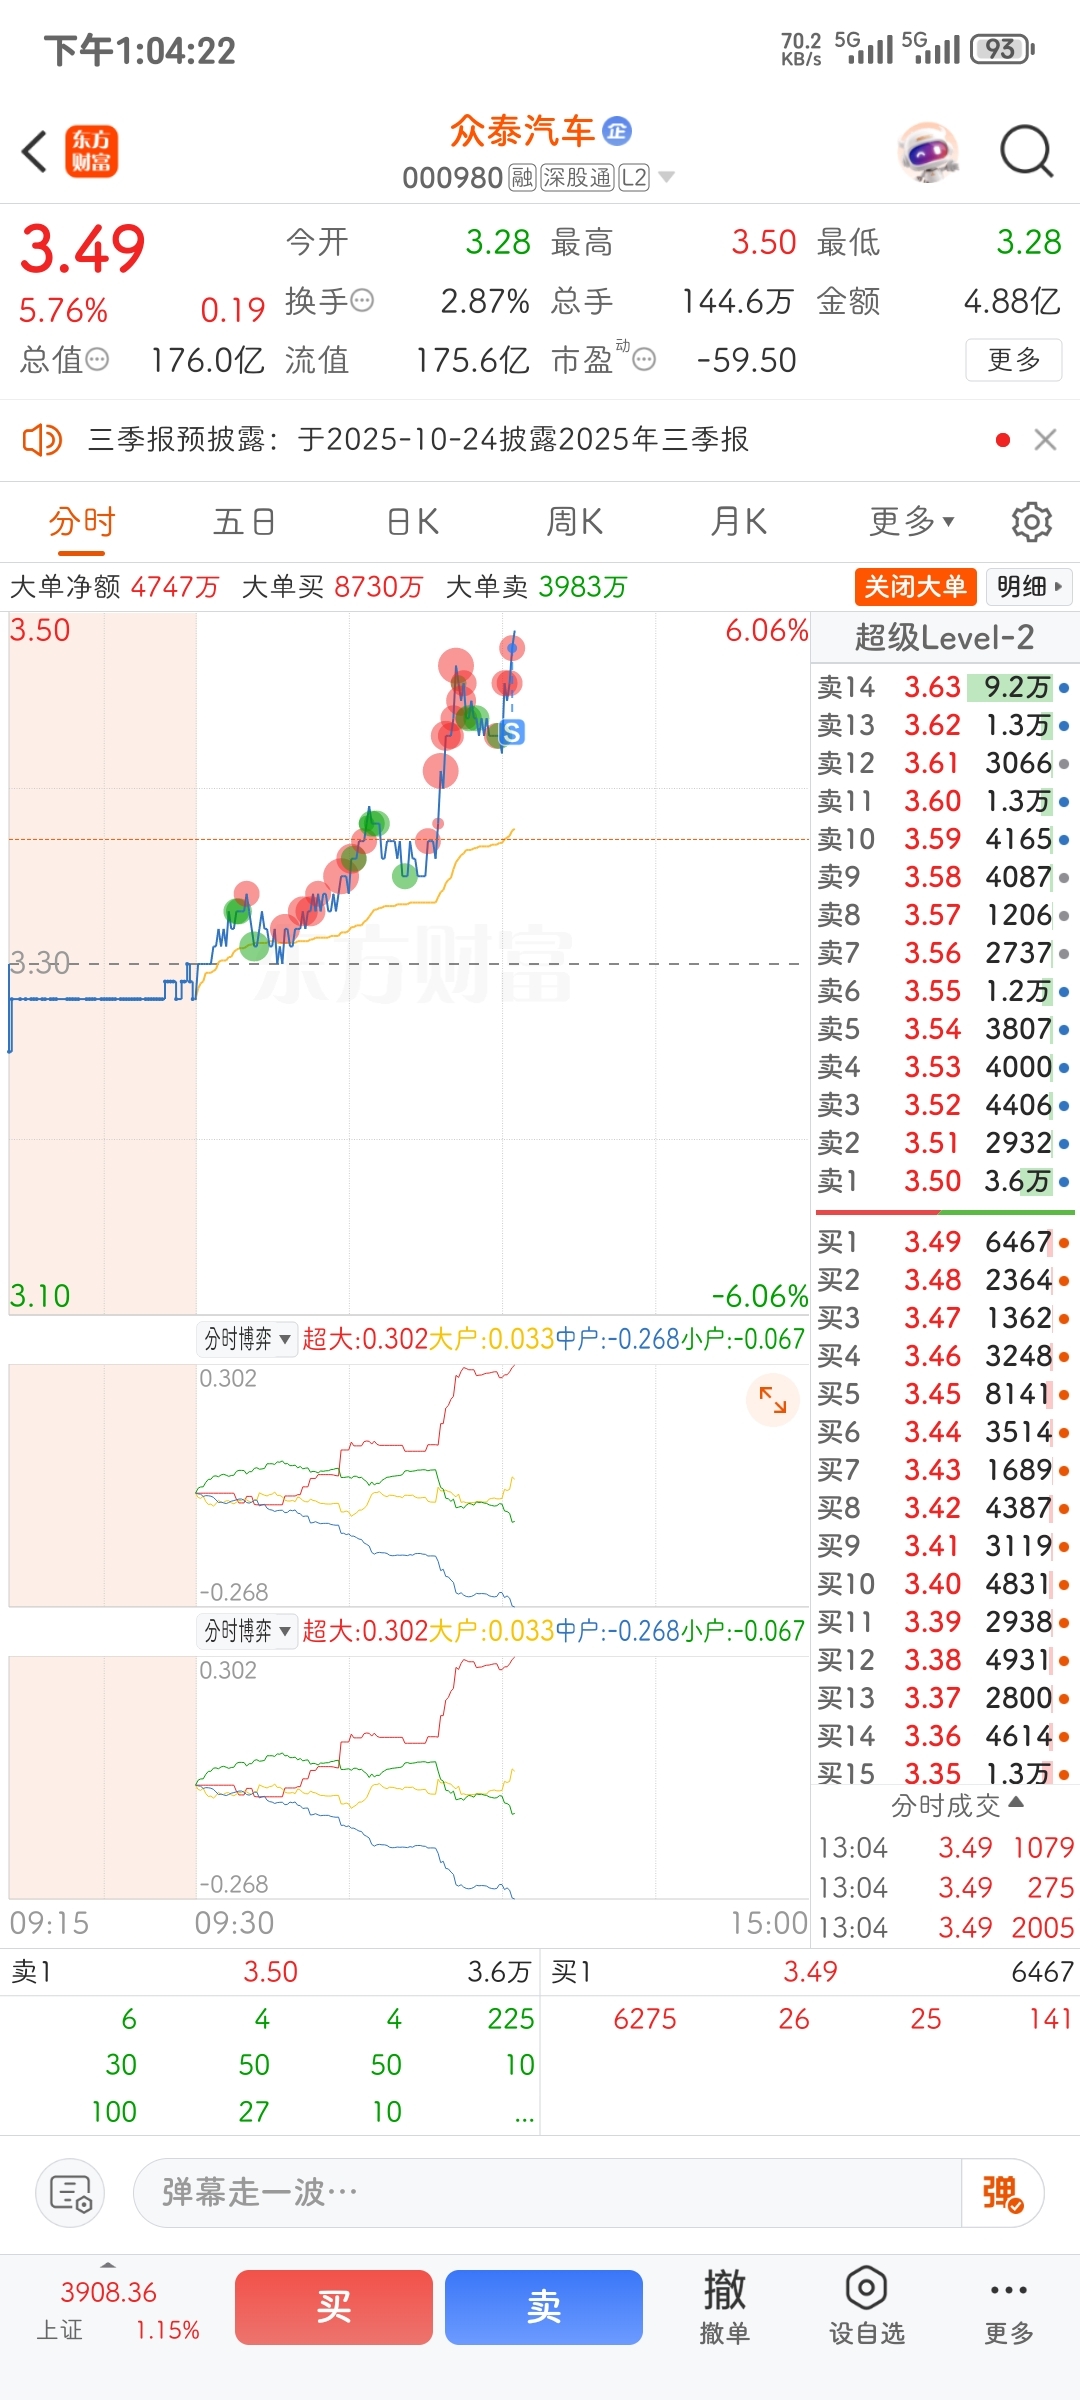Tap the announcement speaker icon

(x=42, y=439)
